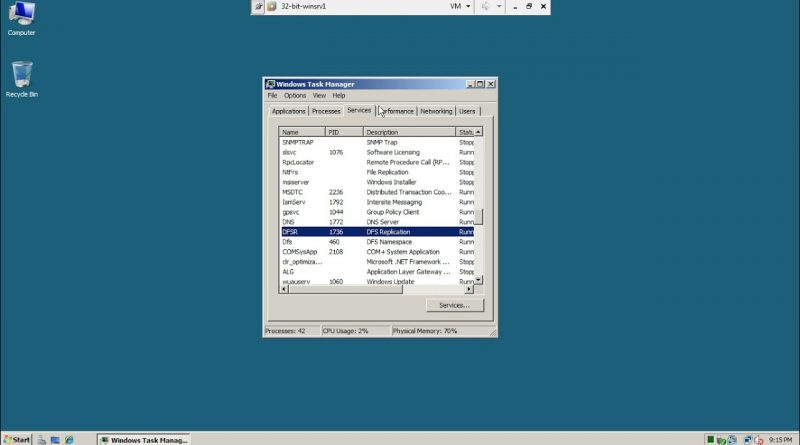Select the COMSysApp service row
The height and width of the screenshot is (445, 800).
click(377, 252)
